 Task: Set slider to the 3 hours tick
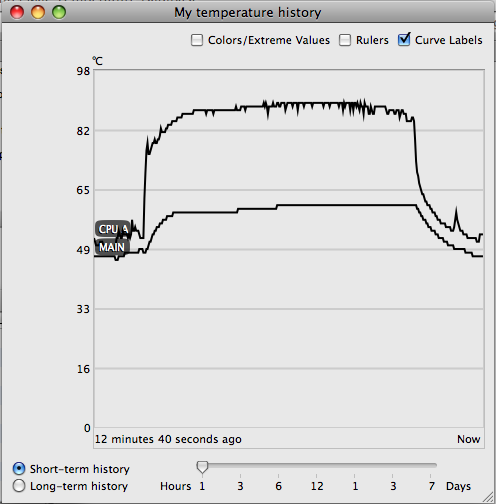240,476
